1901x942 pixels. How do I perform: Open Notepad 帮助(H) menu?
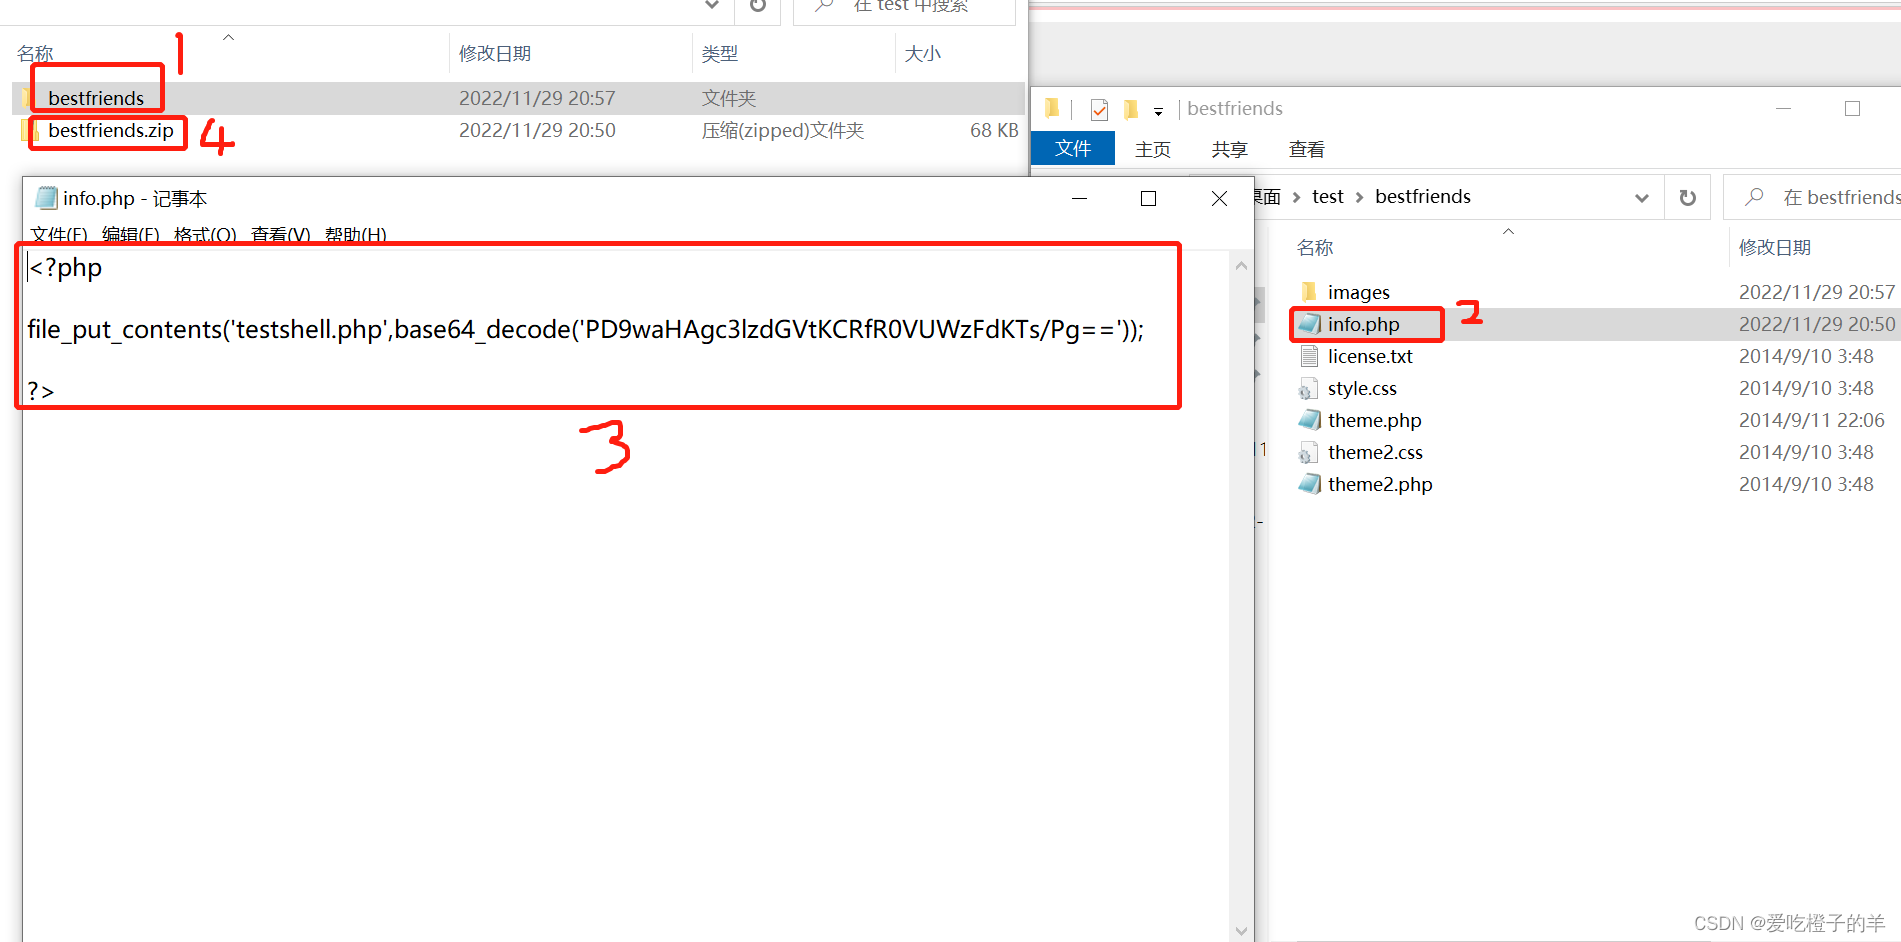click(x=355, y=235)
